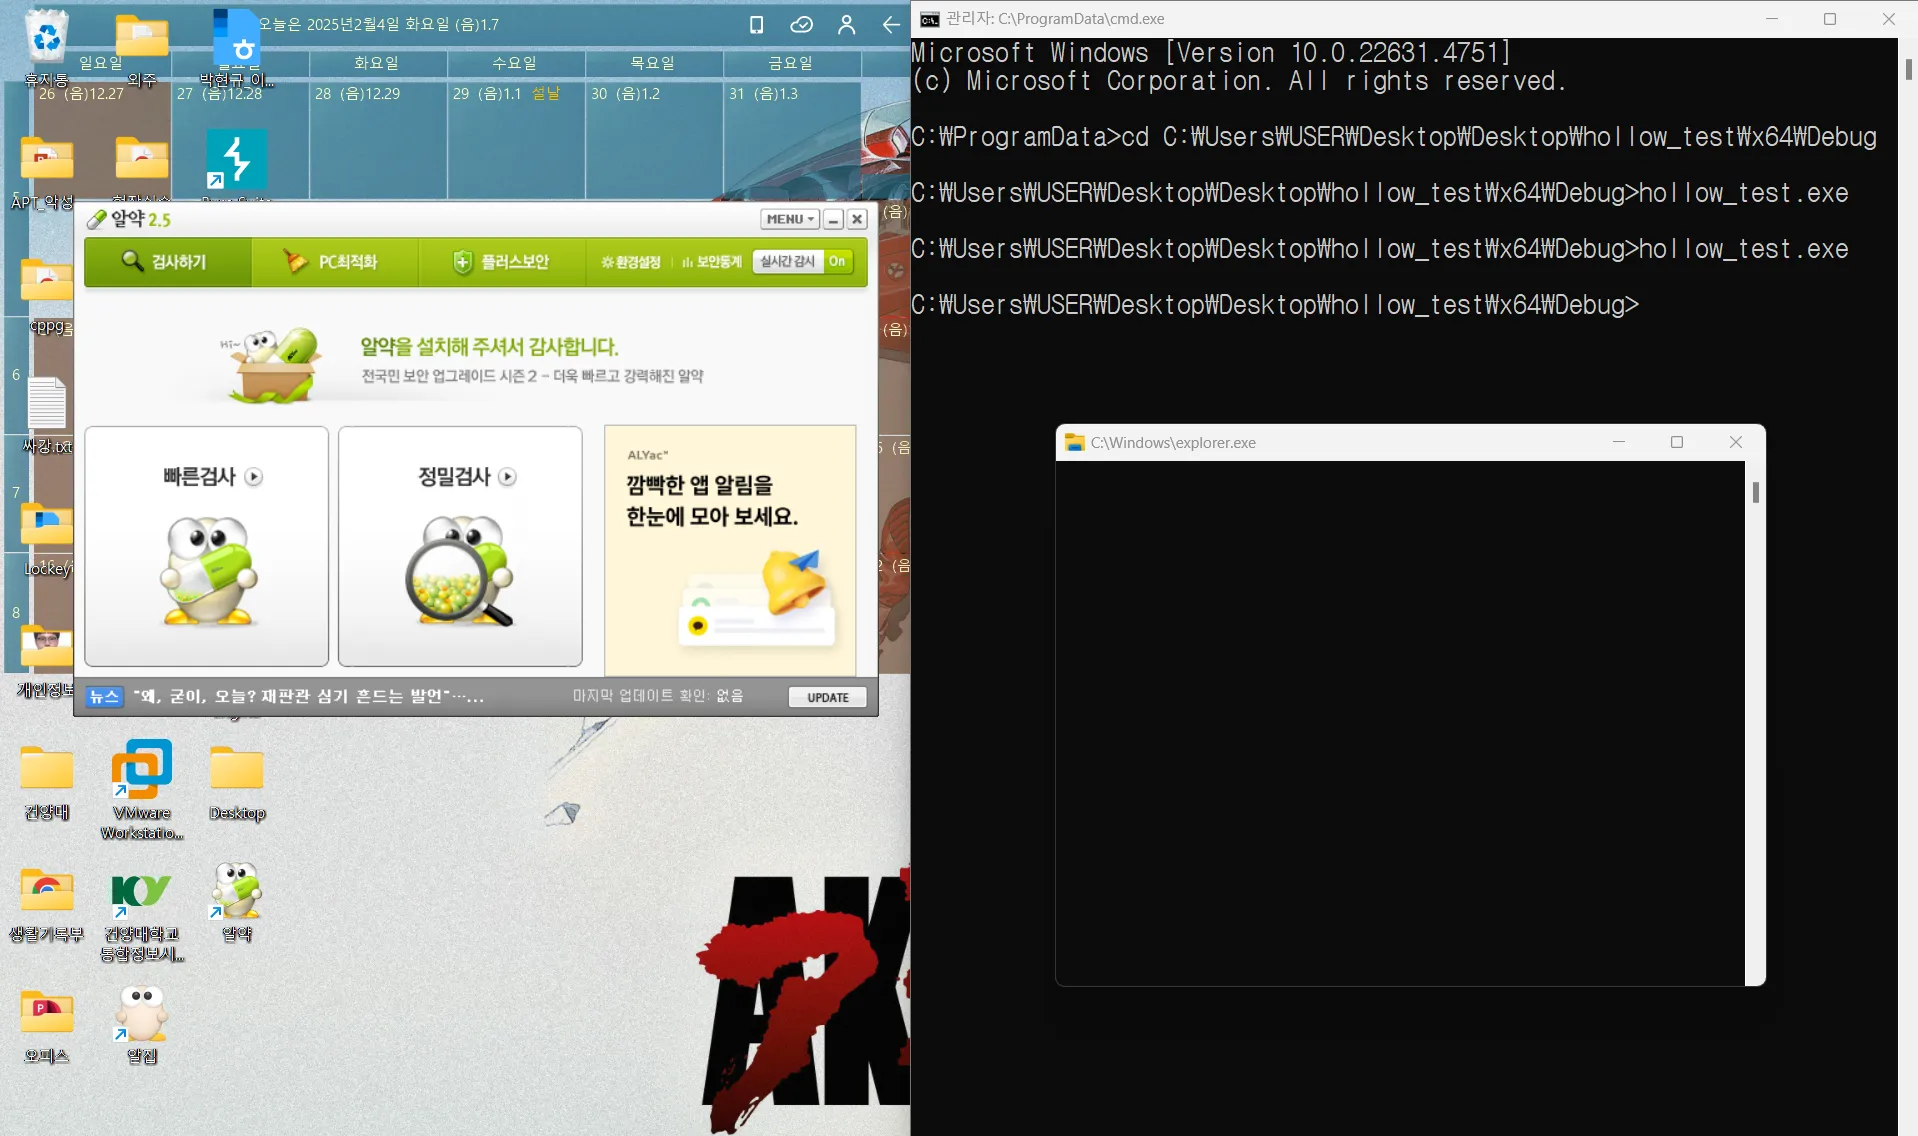Viewport: 1918px width, 1136px height.
Task: Expand the MENU dropdown in 알약
Action: tap(789, 219)
